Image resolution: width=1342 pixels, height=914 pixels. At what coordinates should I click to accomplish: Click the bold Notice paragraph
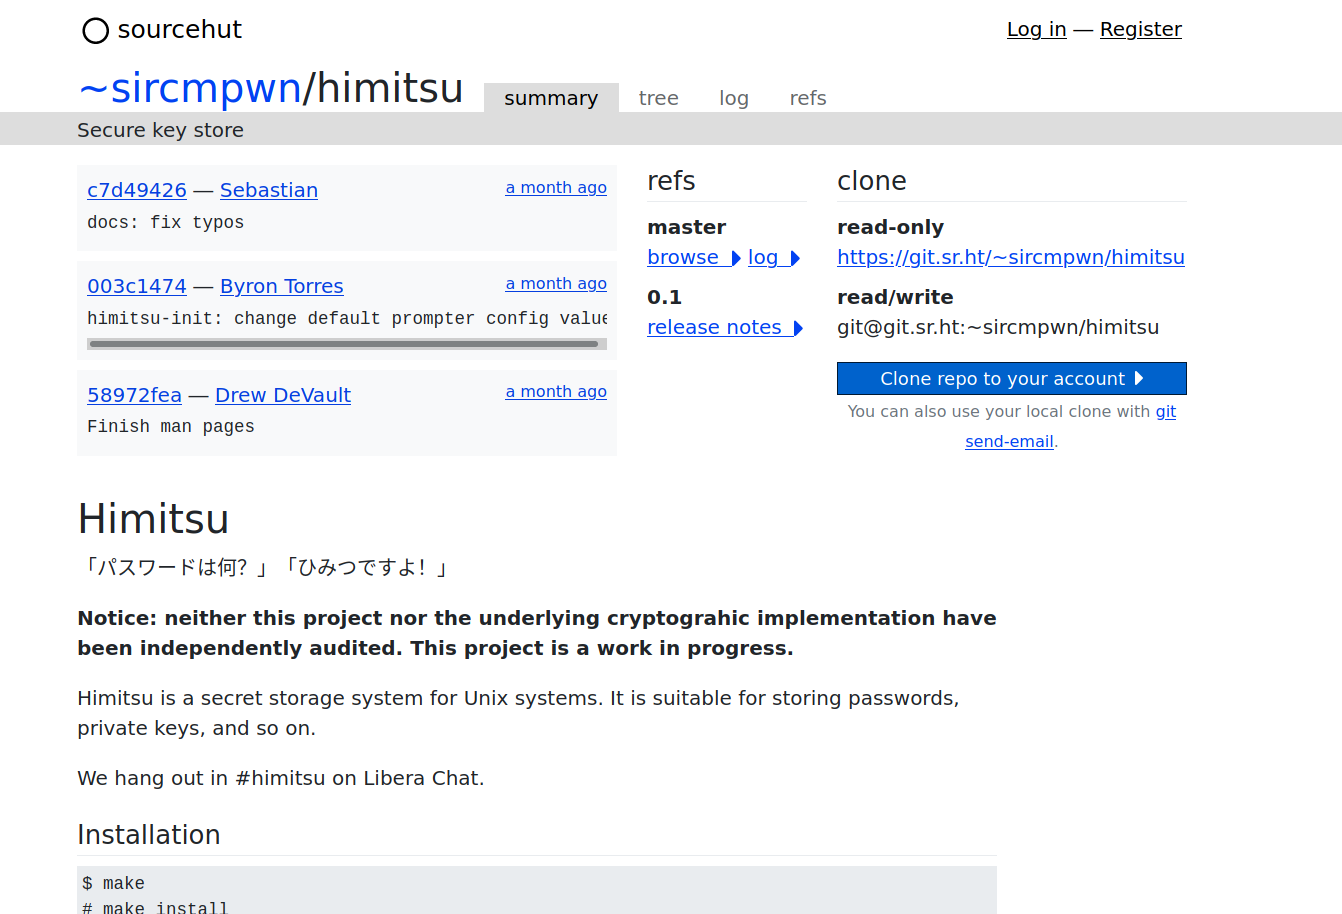[x=537, y=633]
